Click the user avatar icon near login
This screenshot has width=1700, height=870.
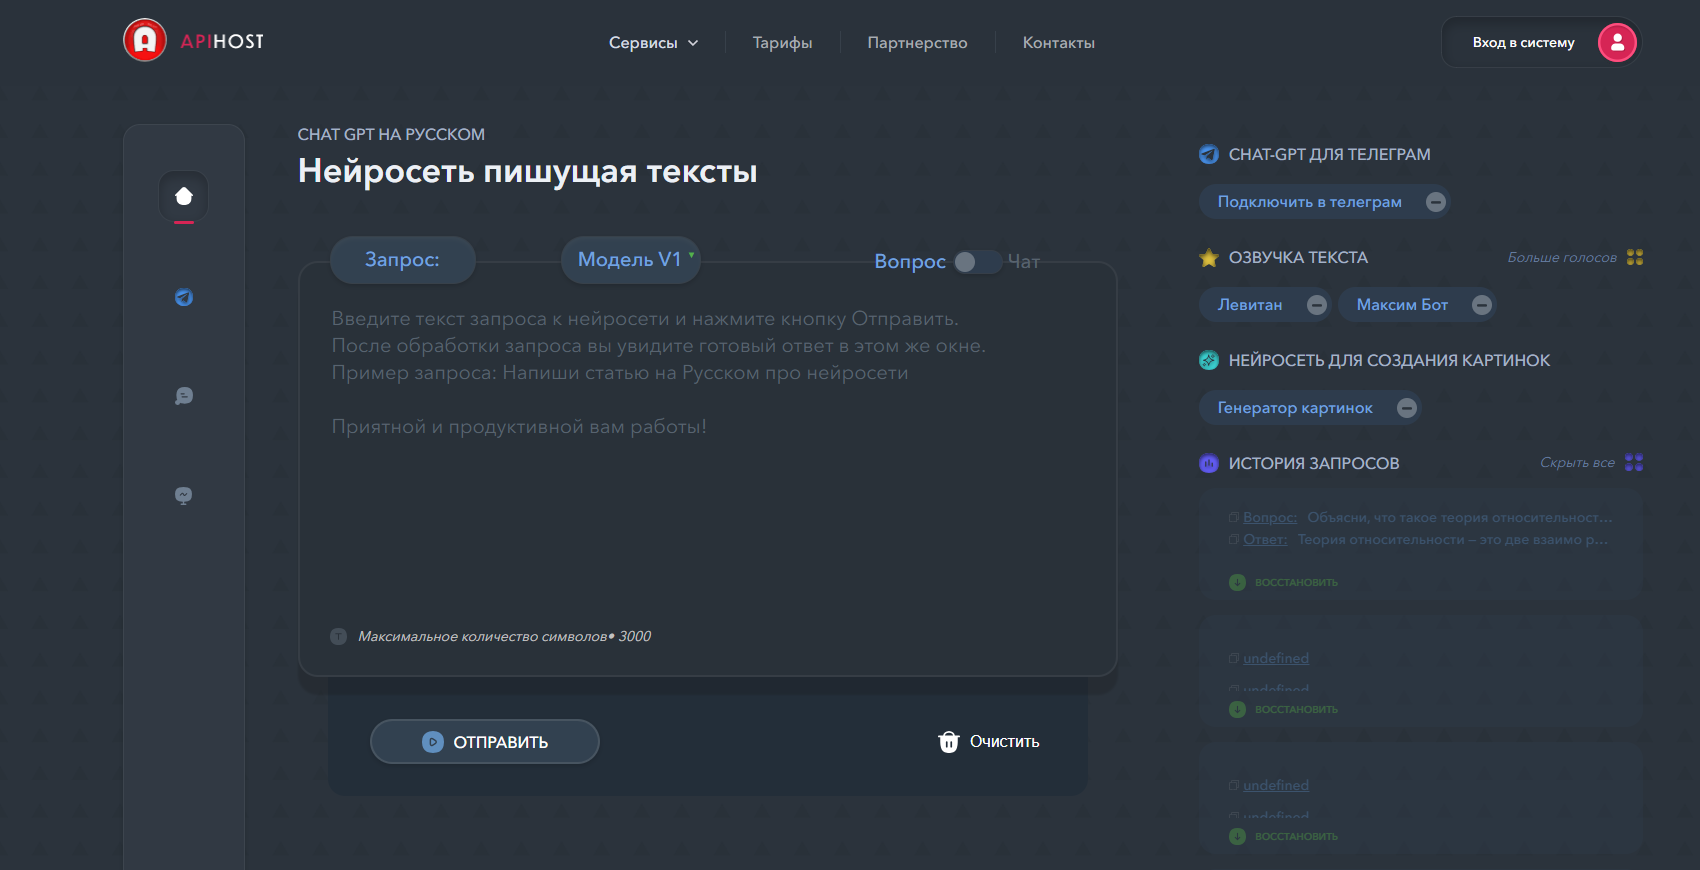pyautogui.click(x=1616, y=42)
